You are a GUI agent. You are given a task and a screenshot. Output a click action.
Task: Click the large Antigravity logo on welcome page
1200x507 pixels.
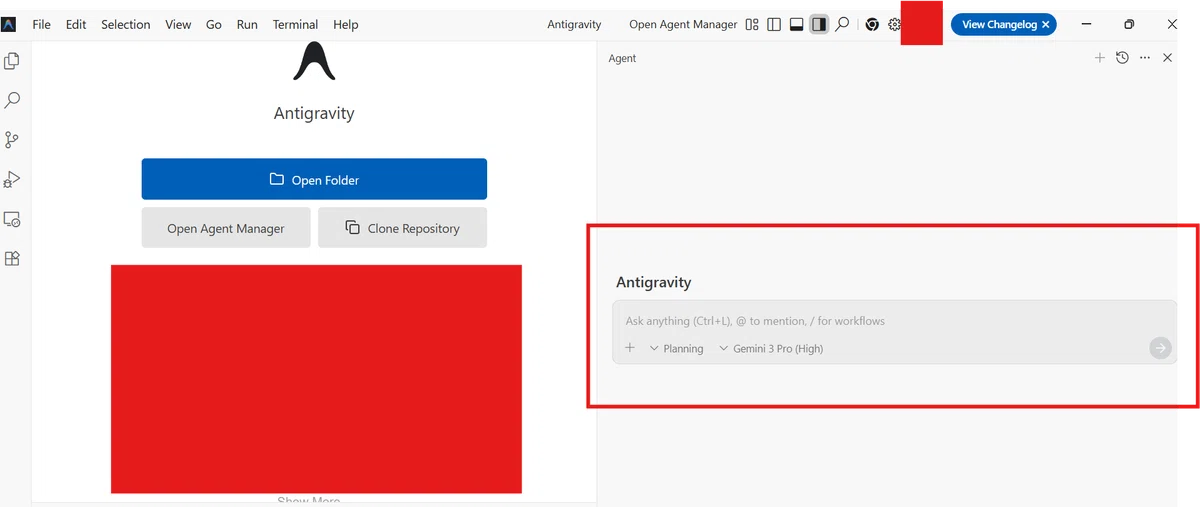pyautogui.click(x=314, y=61)
